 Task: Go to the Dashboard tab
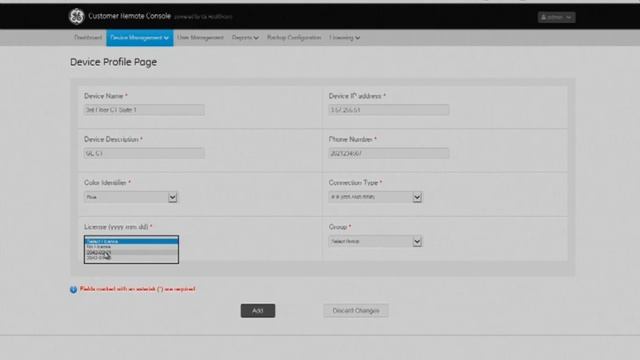coord(88,38)
